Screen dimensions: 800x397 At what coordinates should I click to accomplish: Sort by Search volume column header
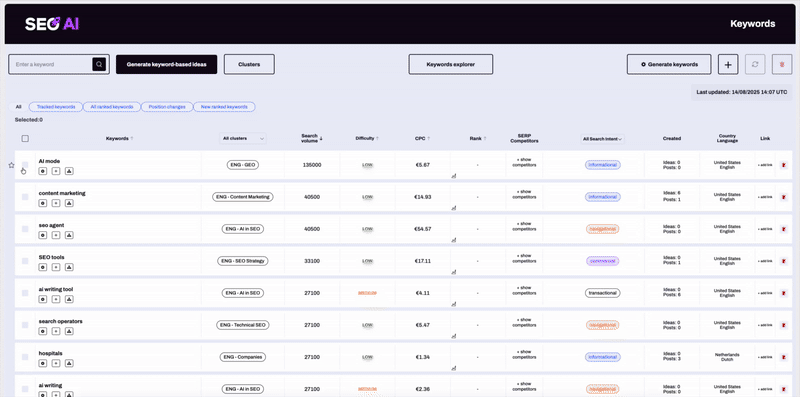312,138
